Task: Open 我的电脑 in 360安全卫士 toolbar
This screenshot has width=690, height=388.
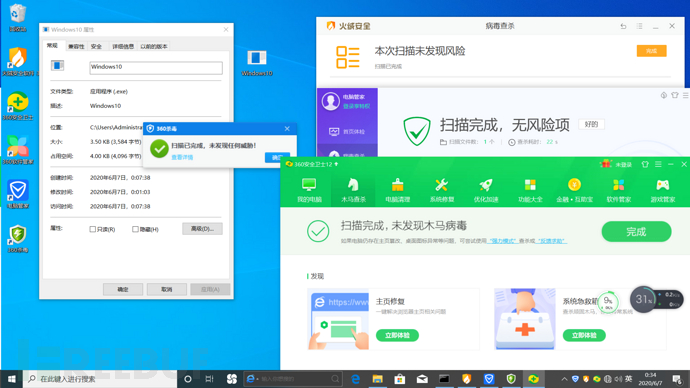Action: [x=309, y=190]
